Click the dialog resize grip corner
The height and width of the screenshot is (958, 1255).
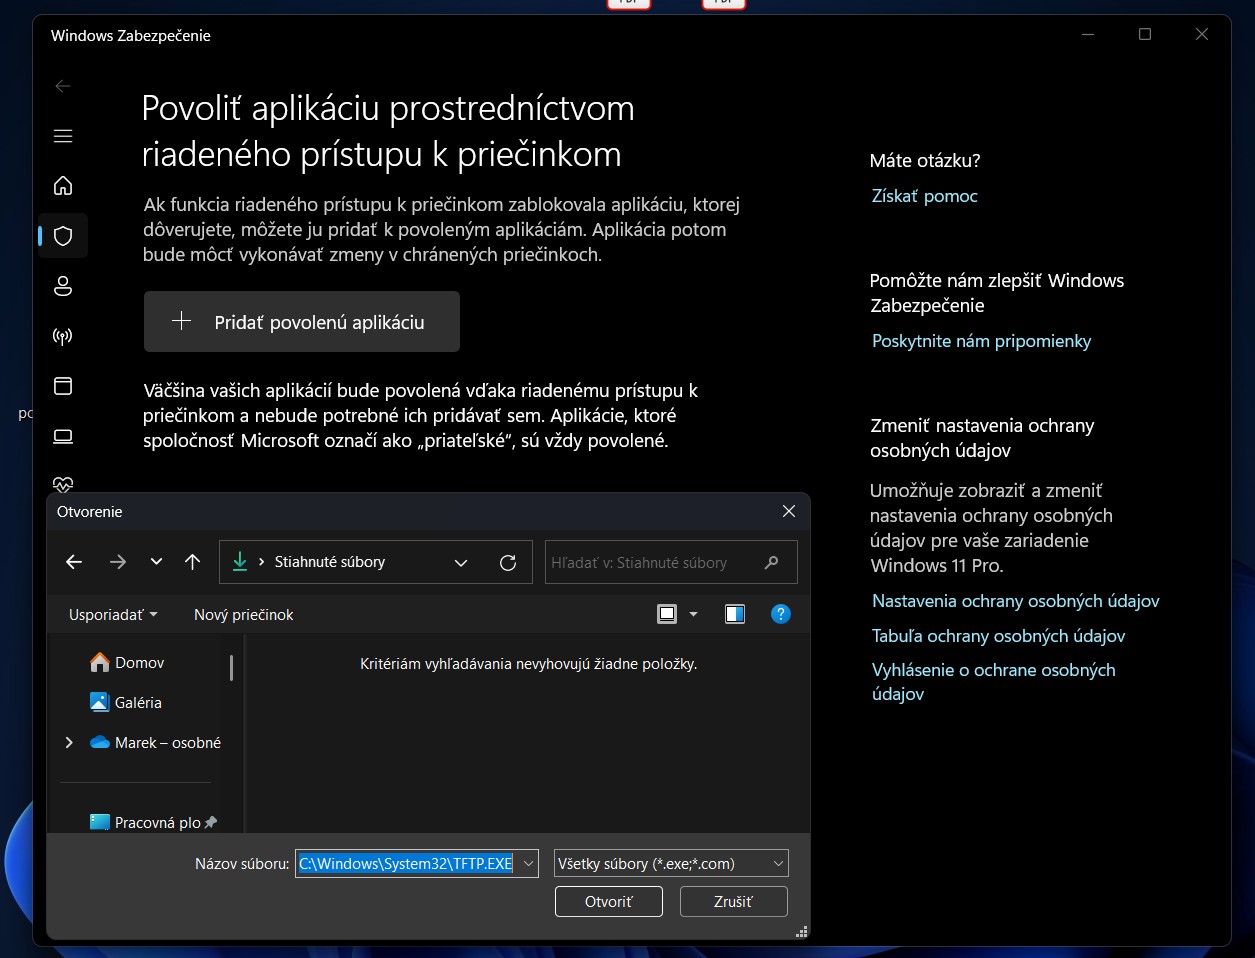(801, 931)
